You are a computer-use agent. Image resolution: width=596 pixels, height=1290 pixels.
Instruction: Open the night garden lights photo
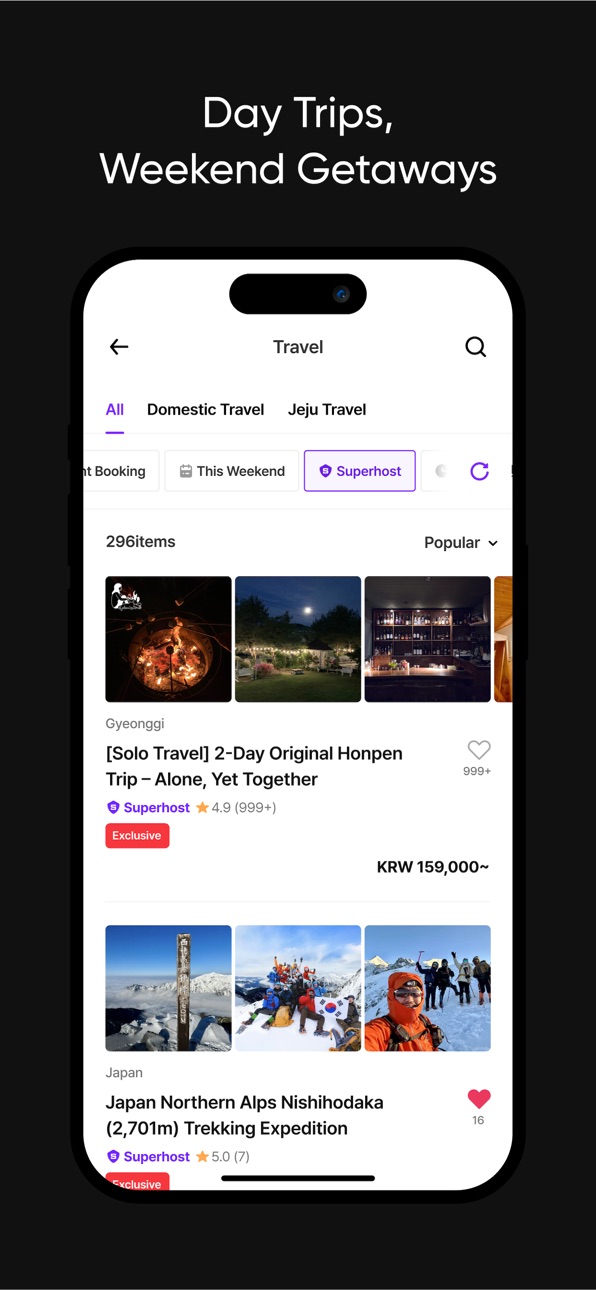[298, 639]
